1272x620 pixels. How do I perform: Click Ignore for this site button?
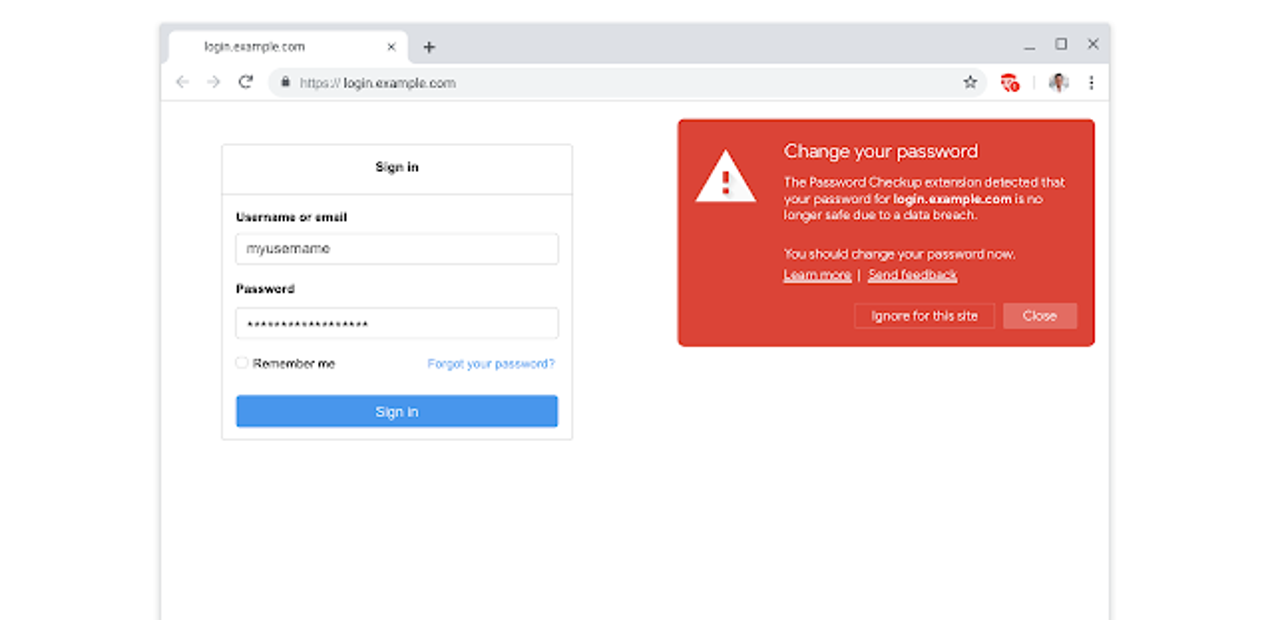click(924, 316)
